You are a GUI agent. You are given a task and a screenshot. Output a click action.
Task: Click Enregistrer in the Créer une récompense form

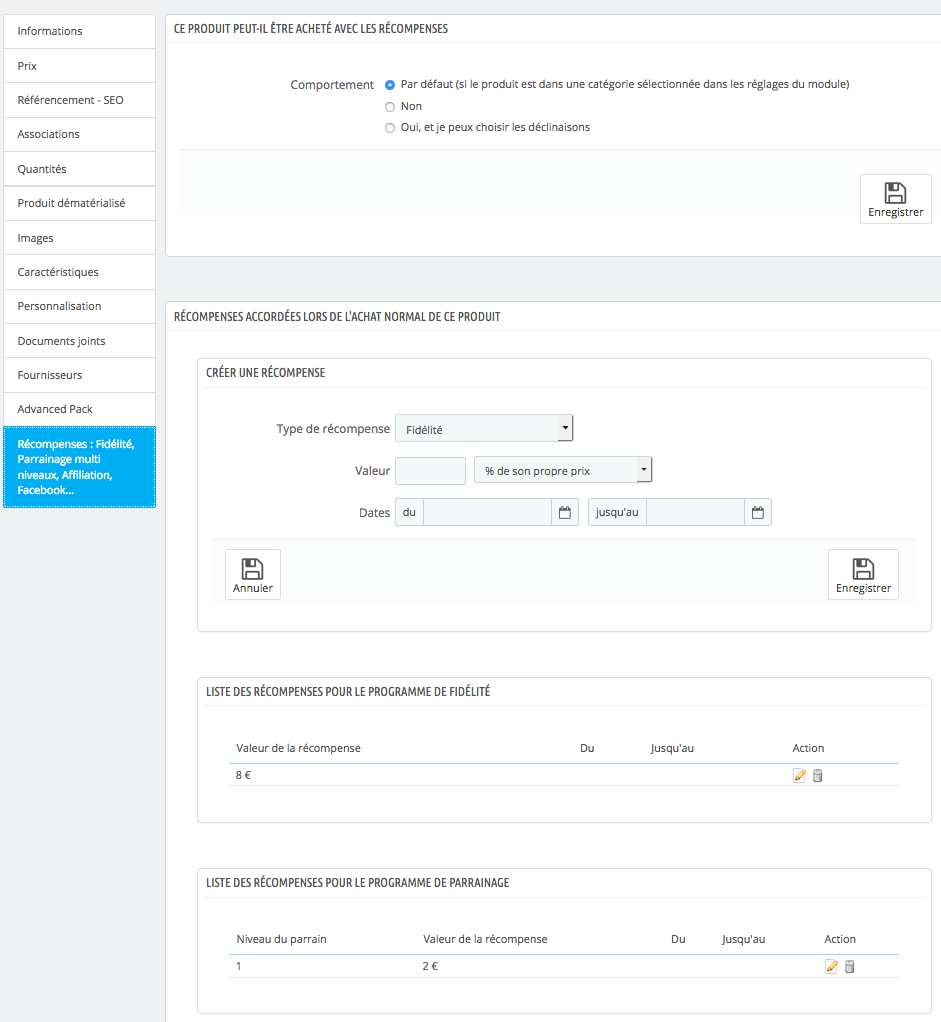click(x=863, y=574)
